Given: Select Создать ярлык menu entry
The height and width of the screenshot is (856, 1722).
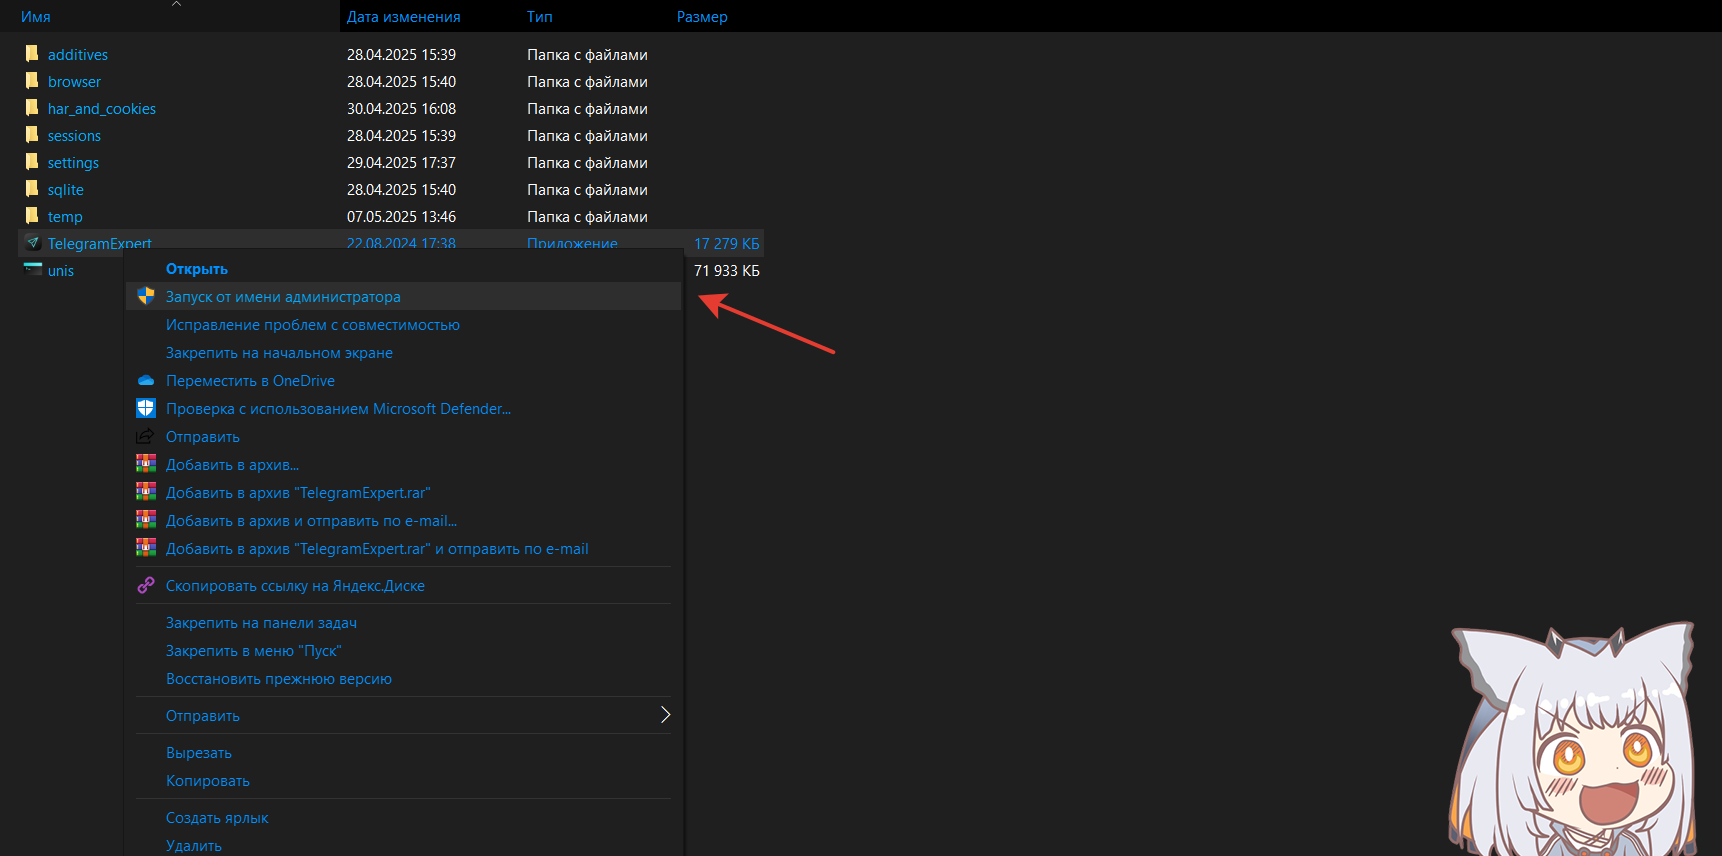Looking at the screenshot, I should [217, 818].
